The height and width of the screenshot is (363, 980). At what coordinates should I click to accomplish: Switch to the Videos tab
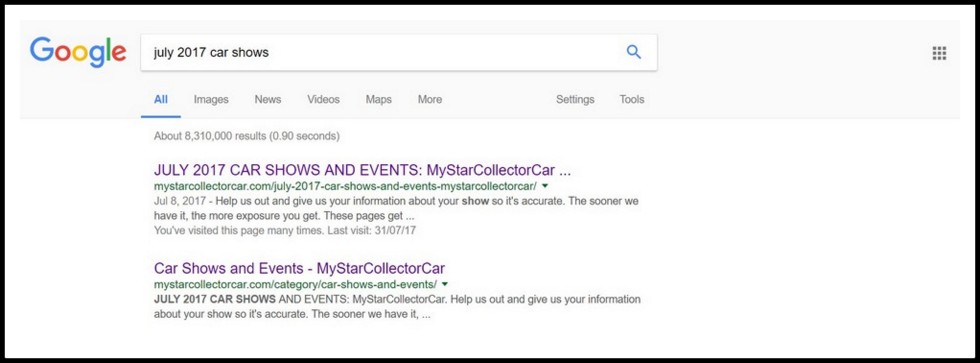coord(324,99)
